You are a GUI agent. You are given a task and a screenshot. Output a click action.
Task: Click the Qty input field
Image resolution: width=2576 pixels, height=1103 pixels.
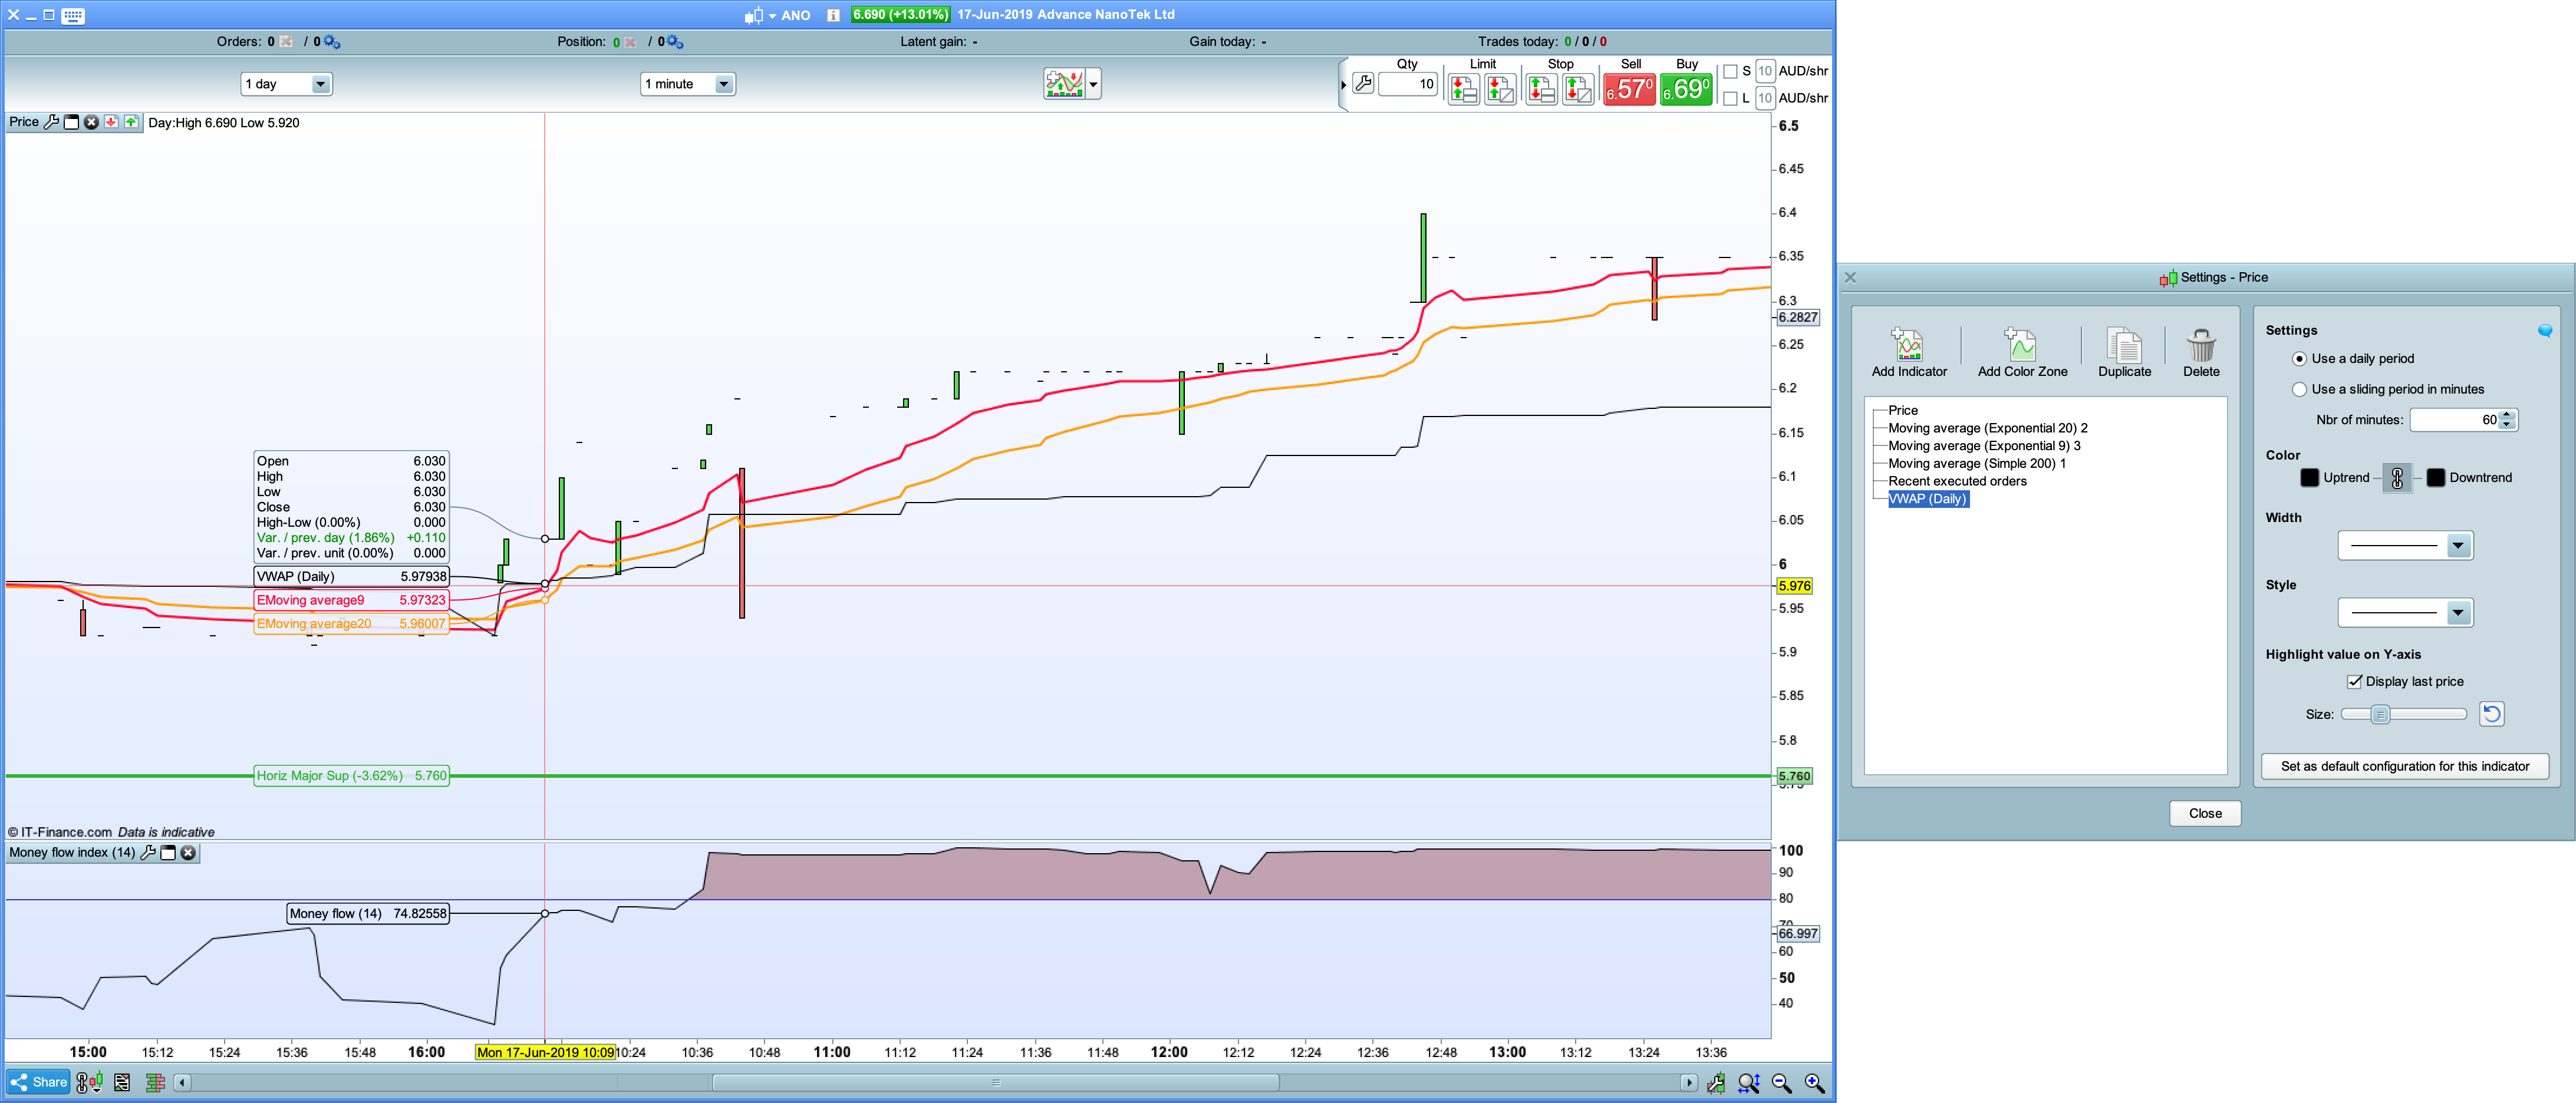coord(1407,84)
